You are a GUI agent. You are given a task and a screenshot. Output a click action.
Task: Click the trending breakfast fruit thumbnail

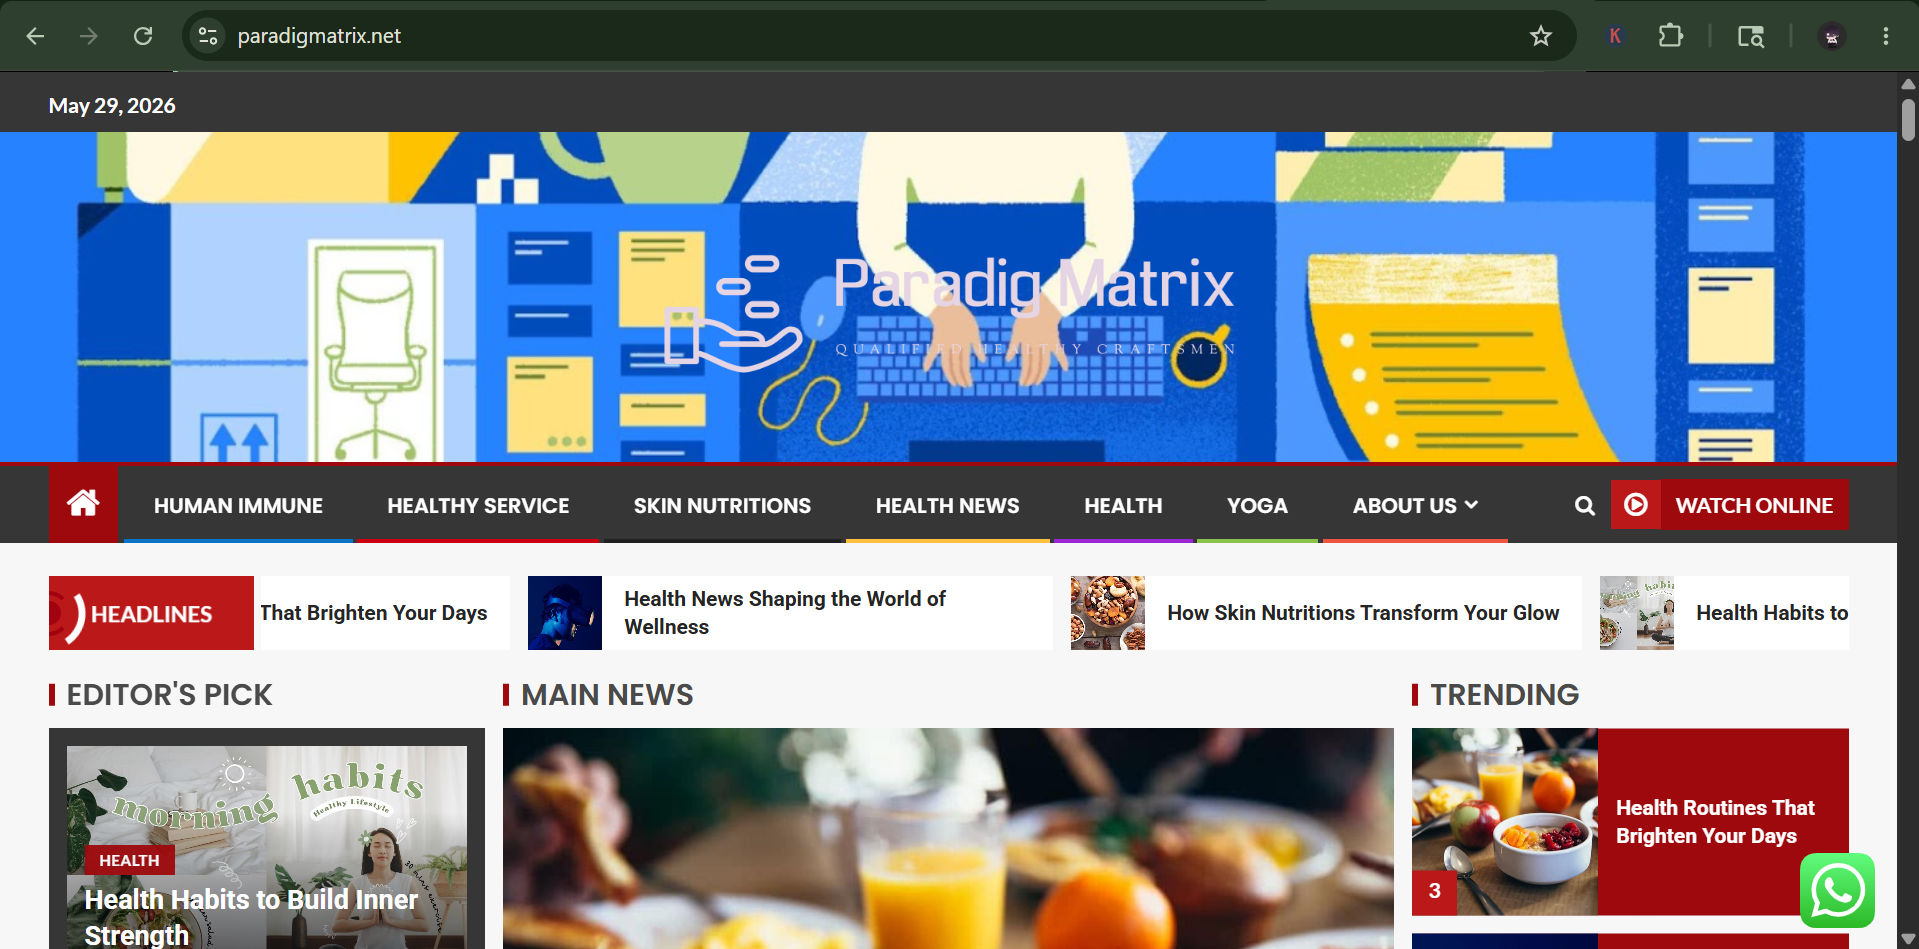pyautogui.click(x=1504, y=822)
